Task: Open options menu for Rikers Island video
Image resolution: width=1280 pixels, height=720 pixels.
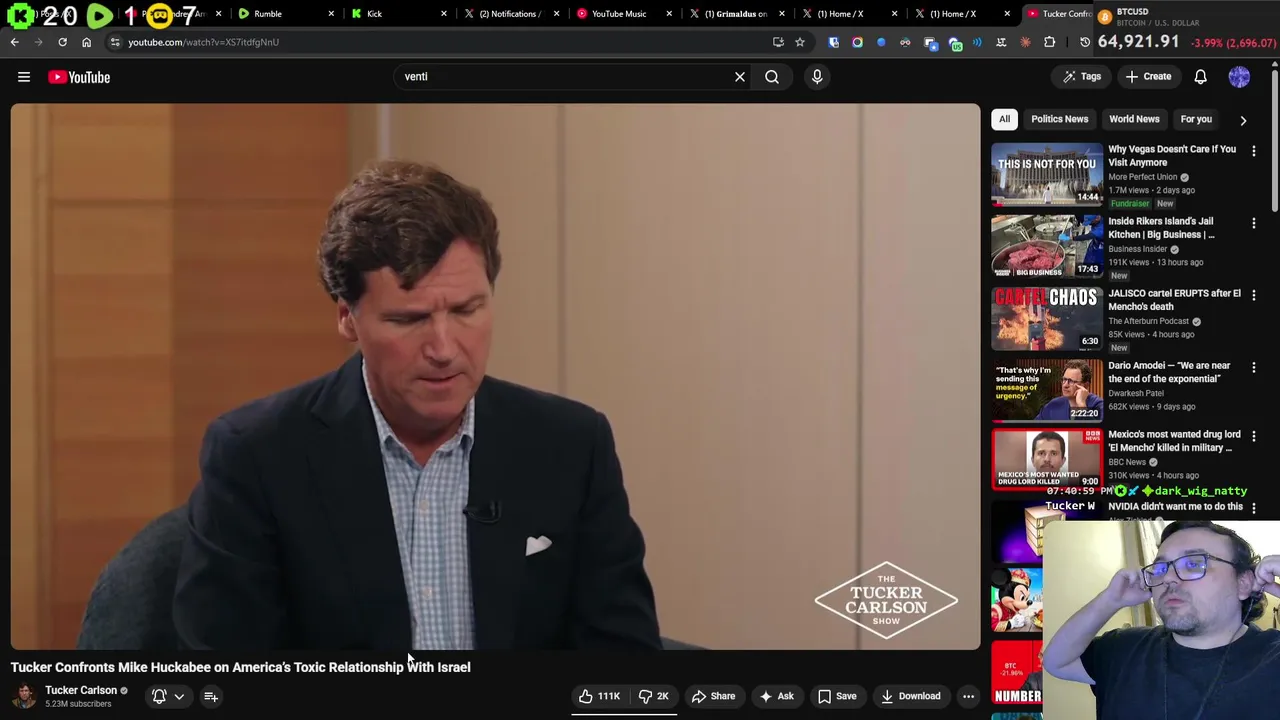Action: pyautogui.click(x=1254, y=223)
